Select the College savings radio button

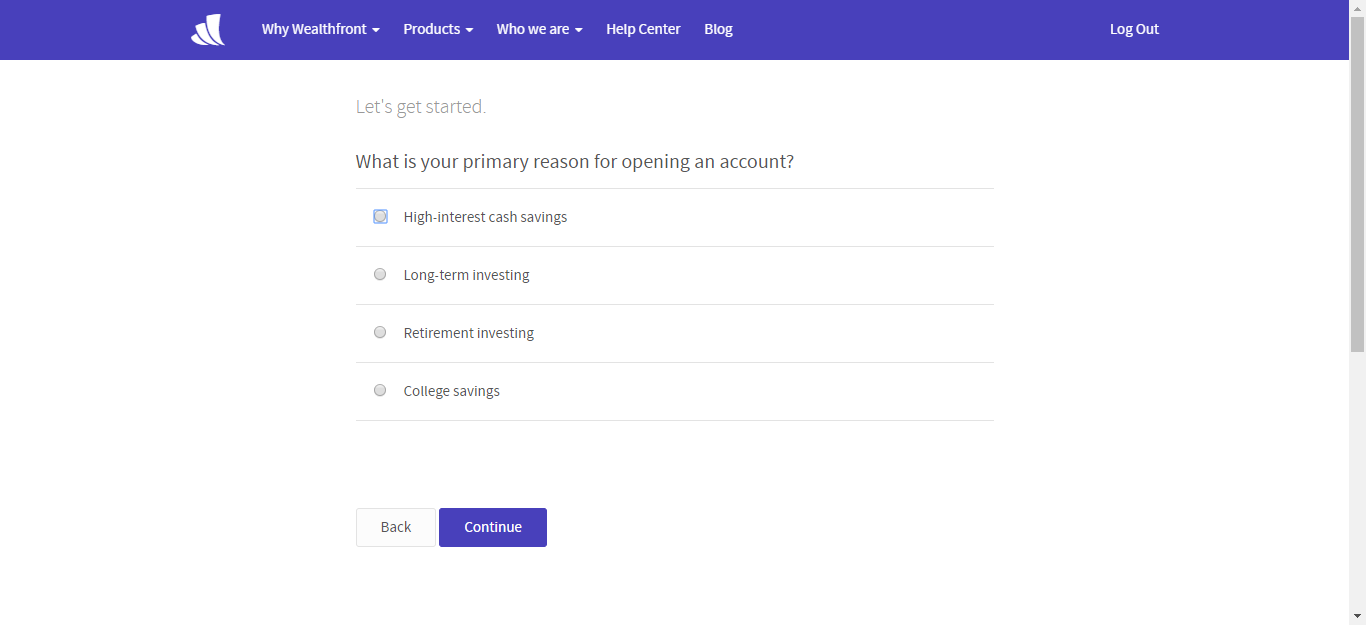[x=380, y=391]
